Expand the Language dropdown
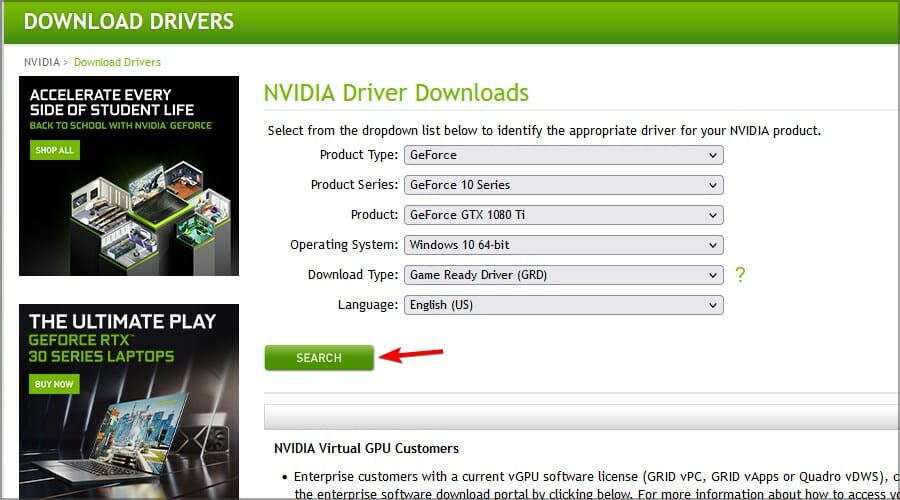The height and width of the screenshot is (500, 900). [564, 305]
